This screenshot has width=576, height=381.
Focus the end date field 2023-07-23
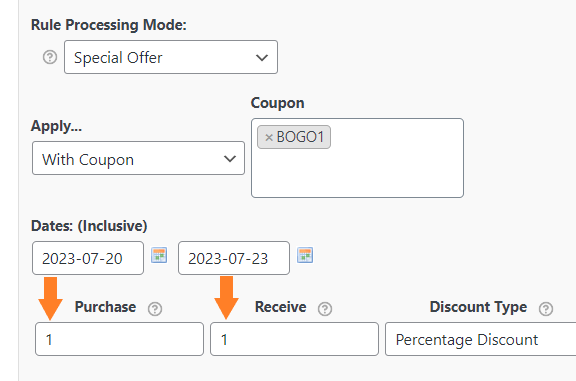[234, 258]
